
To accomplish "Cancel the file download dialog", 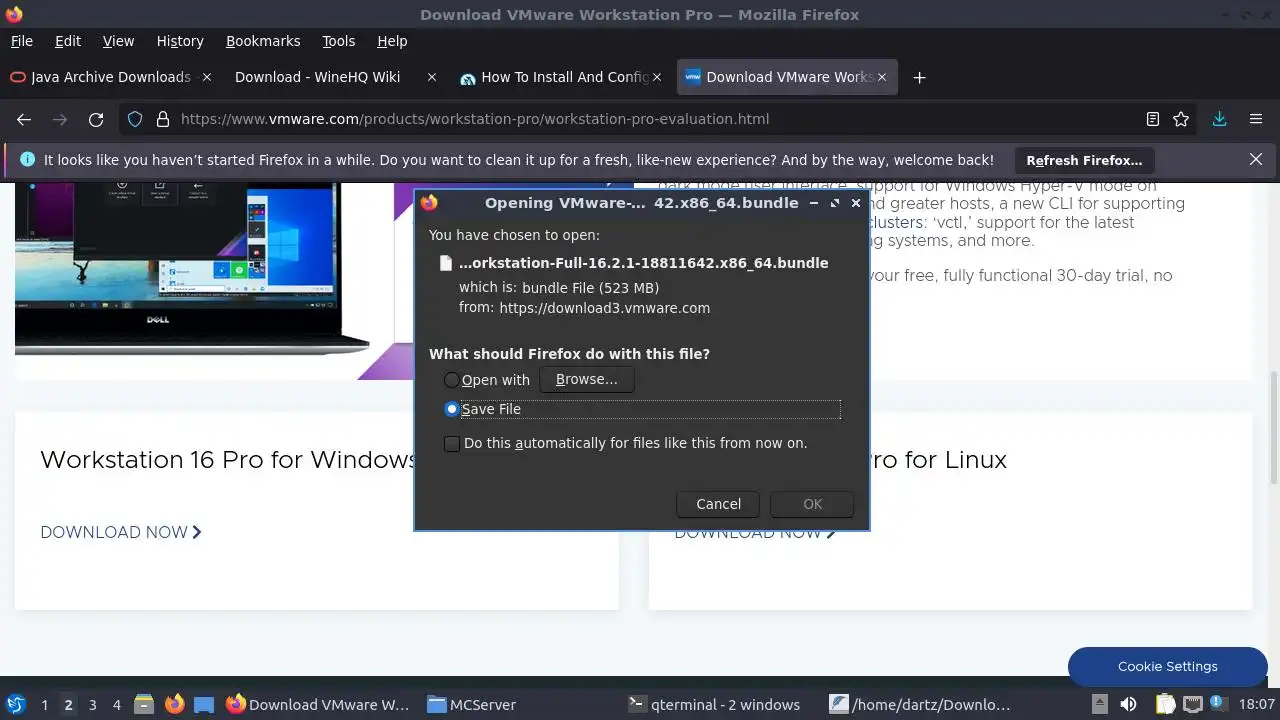I will (718, 504).
